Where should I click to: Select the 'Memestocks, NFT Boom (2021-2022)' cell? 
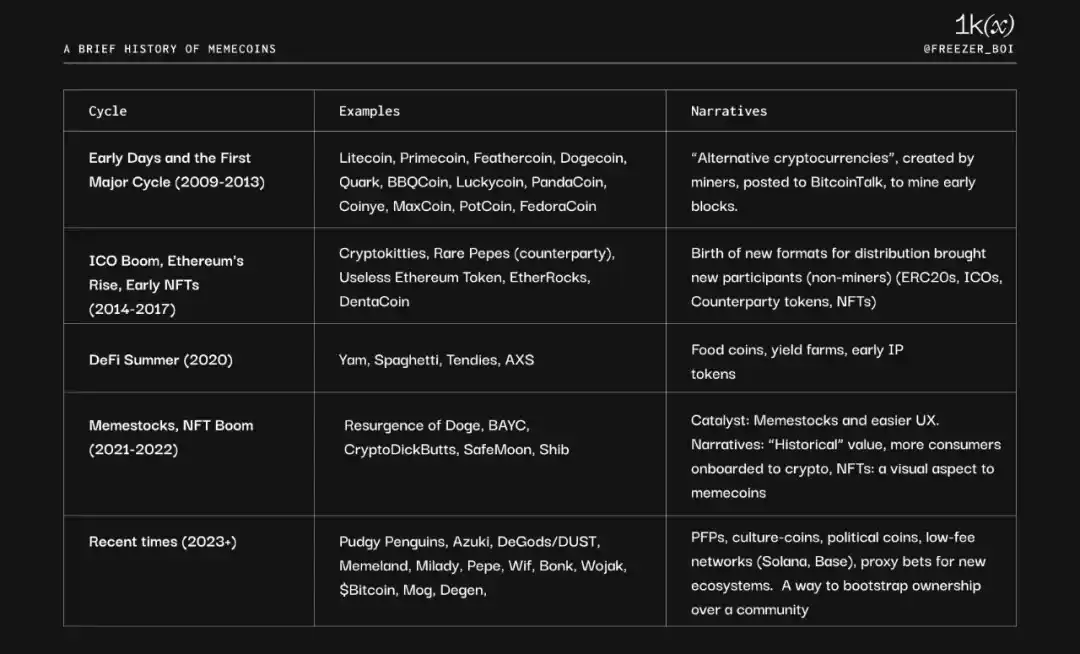(x=171, y=437)
